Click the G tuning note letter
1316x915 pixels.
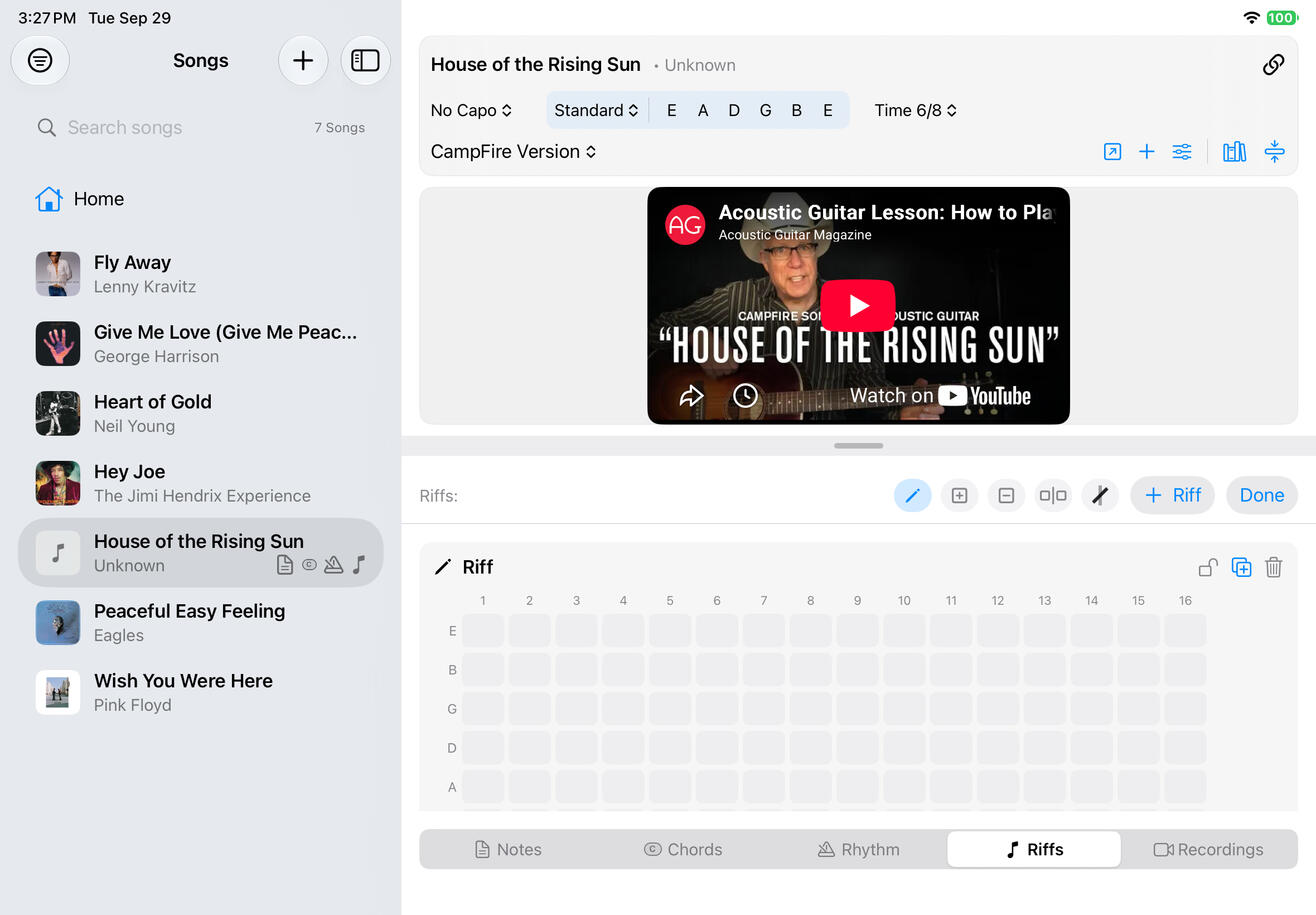(x=765, y=110)
